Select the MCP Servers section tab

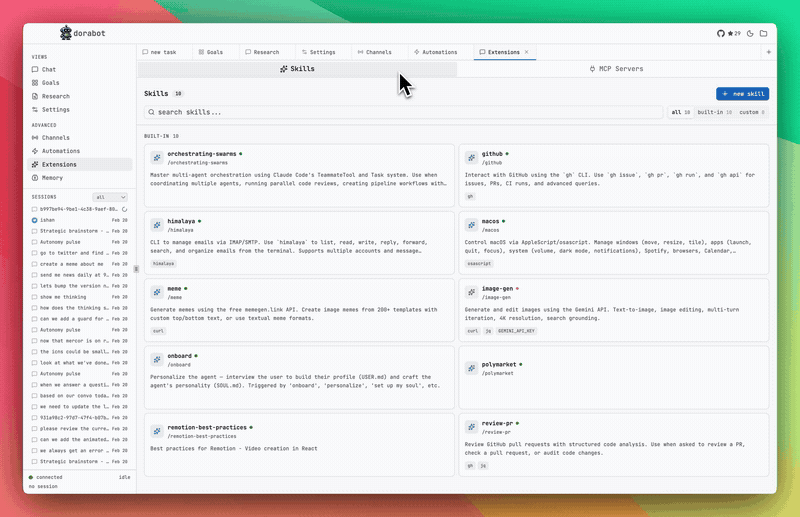616,69
